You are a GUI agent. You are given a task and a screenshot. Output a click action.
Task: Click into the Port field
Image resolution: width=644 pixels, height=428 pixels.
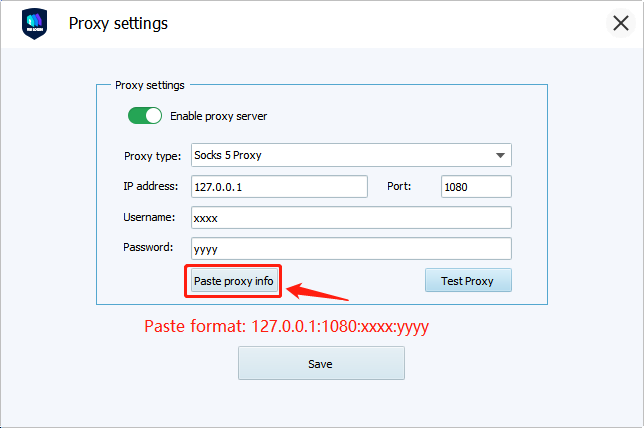pyautogui.click(x=475, y=186)
